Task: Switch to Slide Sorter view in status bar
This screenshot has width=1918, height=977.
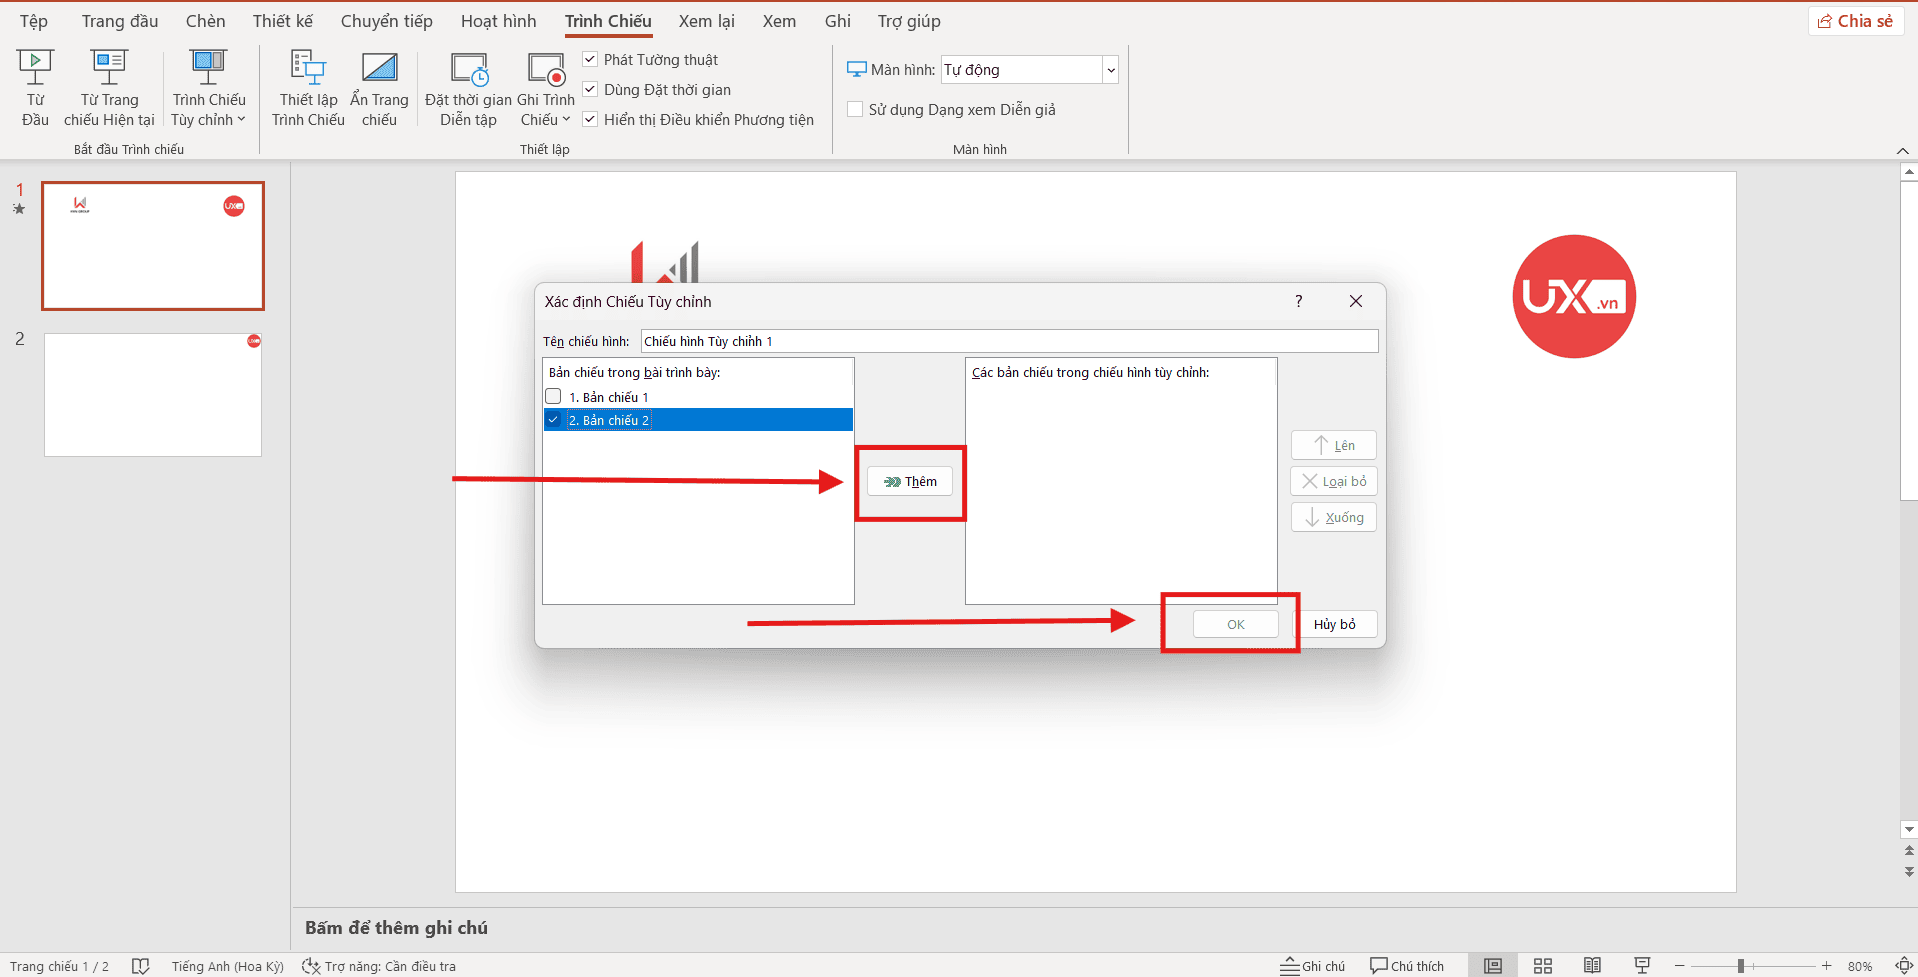Action: point(1543,966)
